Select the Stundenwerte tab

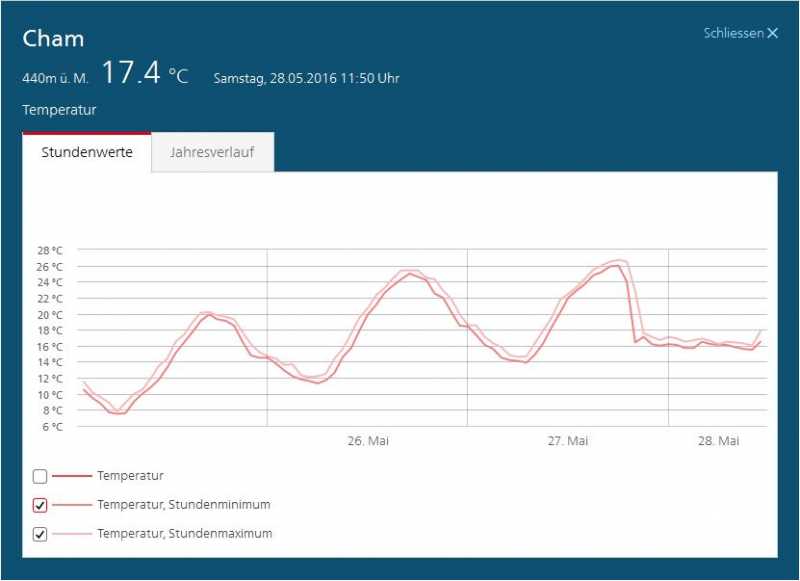click(87, 153)
